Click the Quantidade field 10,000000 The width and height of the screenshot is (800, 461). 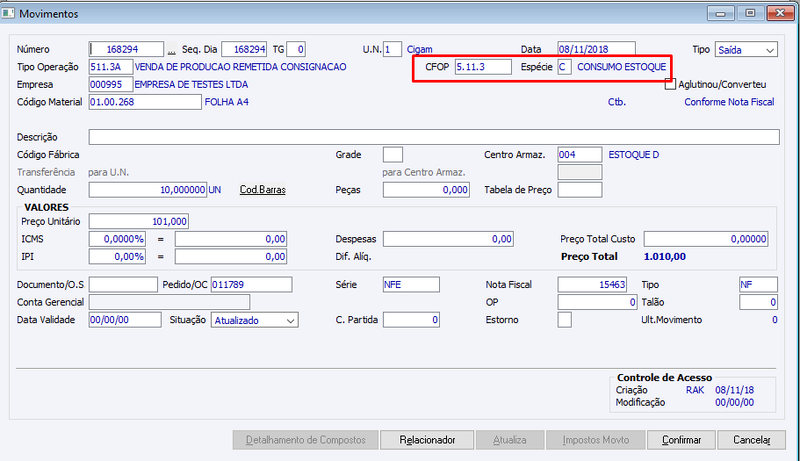[148, 190]
